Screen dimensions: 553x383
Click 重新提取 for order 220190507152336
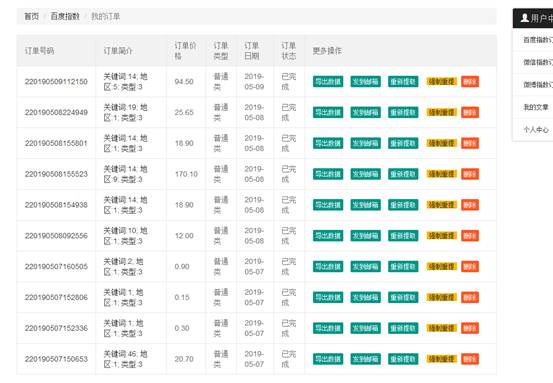point(403,328)
